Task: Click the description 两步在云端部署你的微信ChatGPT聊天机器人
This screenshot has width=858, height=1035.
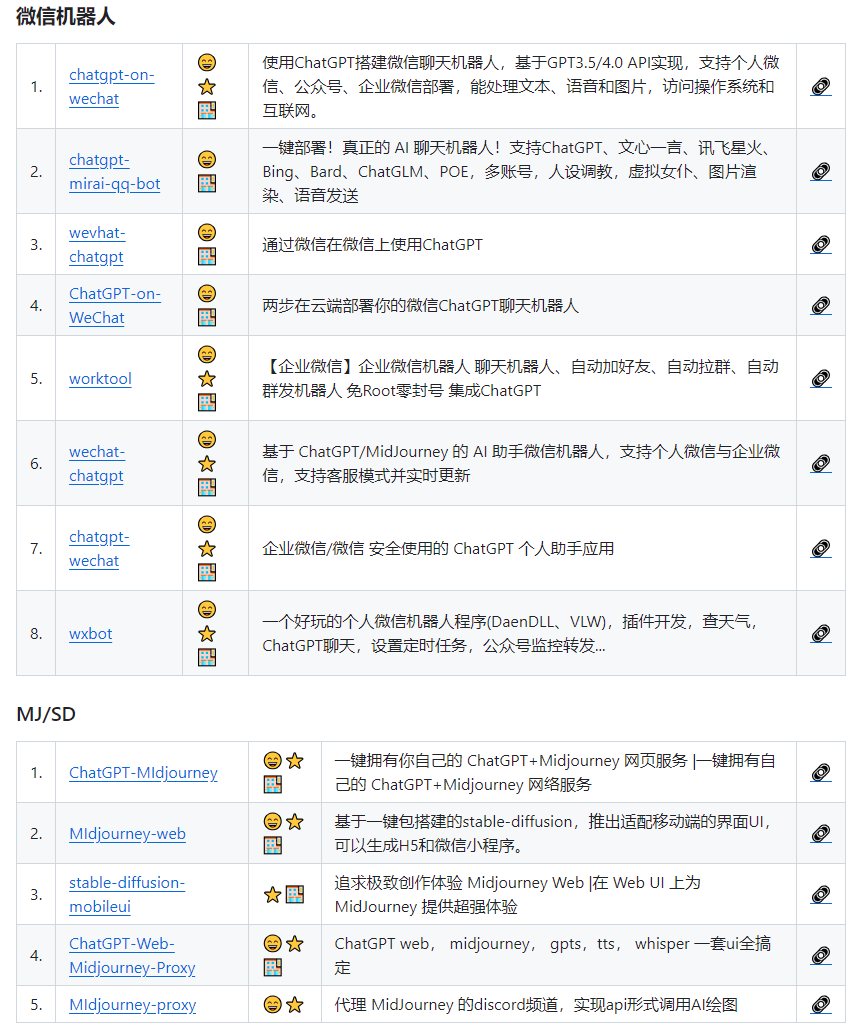Action: tap(420, 306)
